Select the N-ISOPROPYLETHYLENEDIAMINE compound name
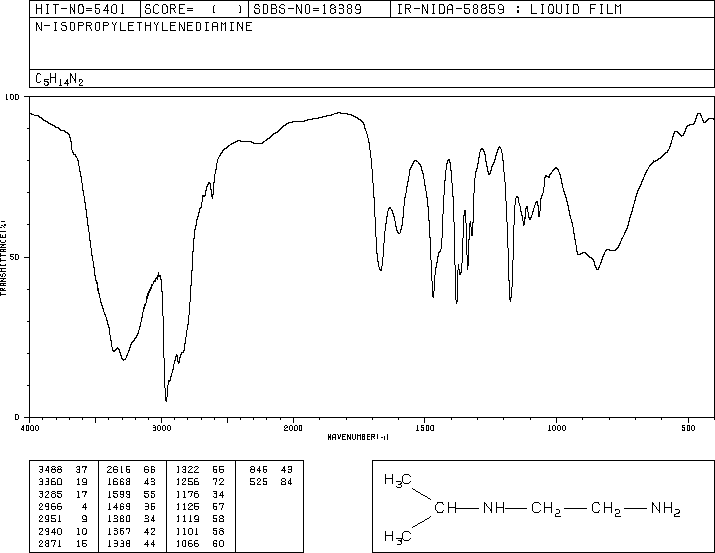 coord(144,27)
